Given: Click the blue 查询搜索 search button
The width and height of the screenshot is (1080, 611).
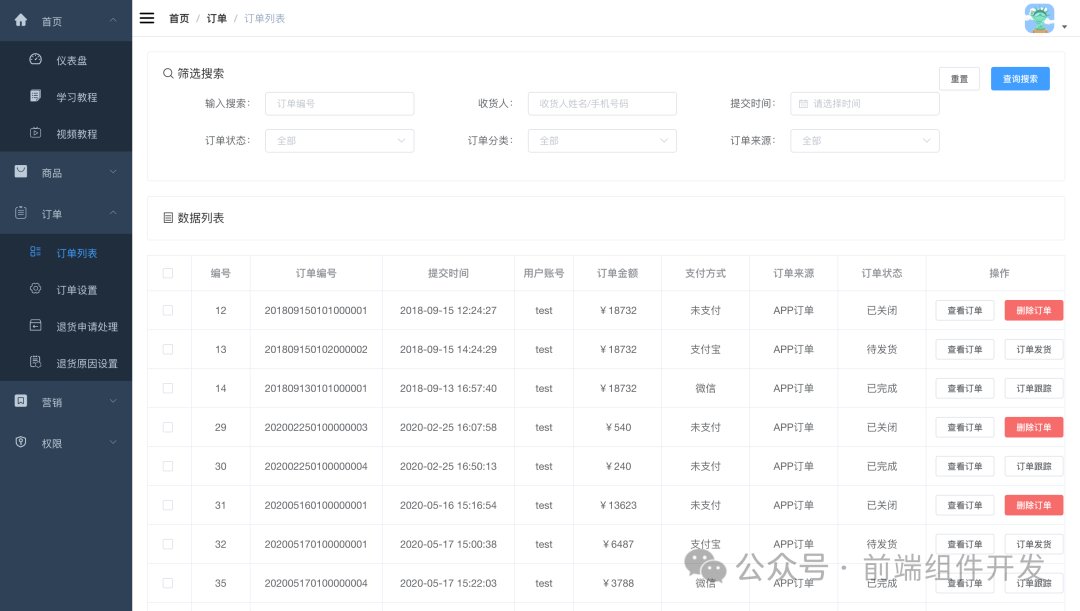Looking at the screenshot, I should coord(1020,78).
